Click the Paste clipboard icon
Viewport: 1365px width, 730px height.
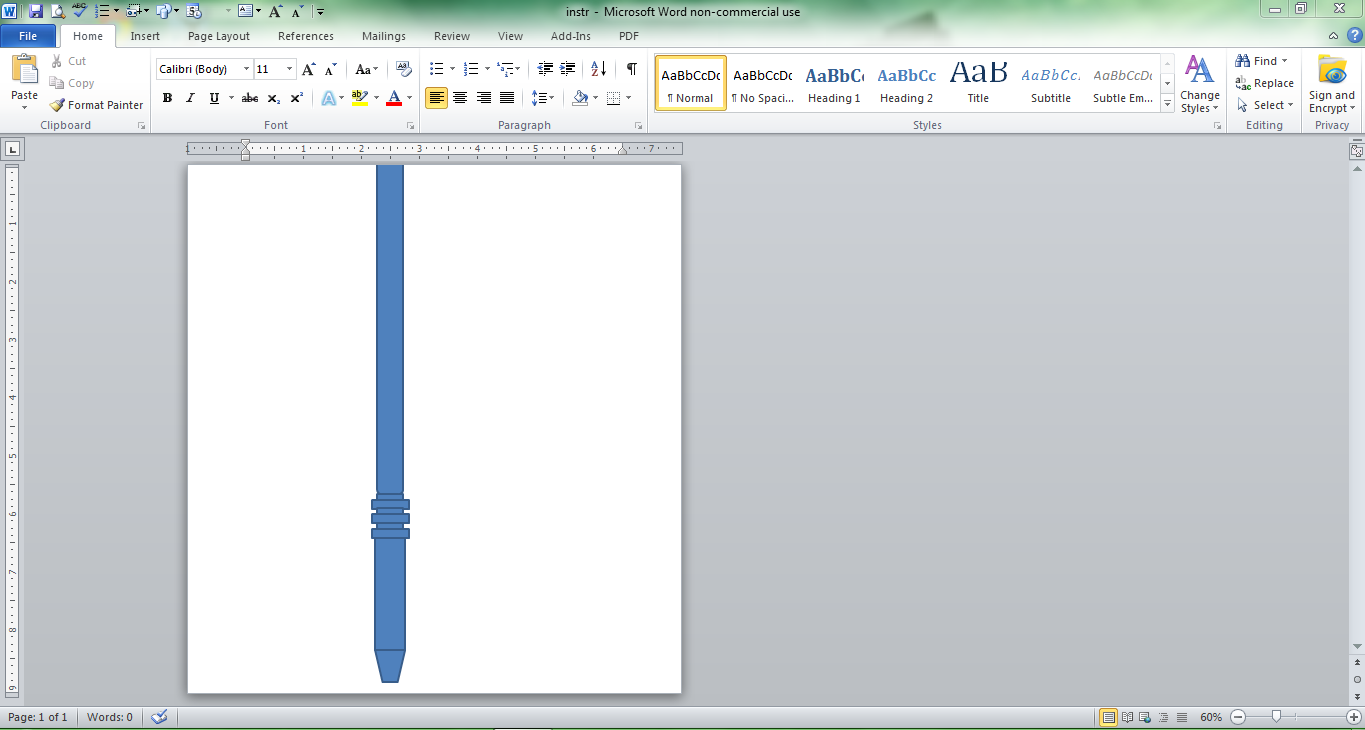24,70
